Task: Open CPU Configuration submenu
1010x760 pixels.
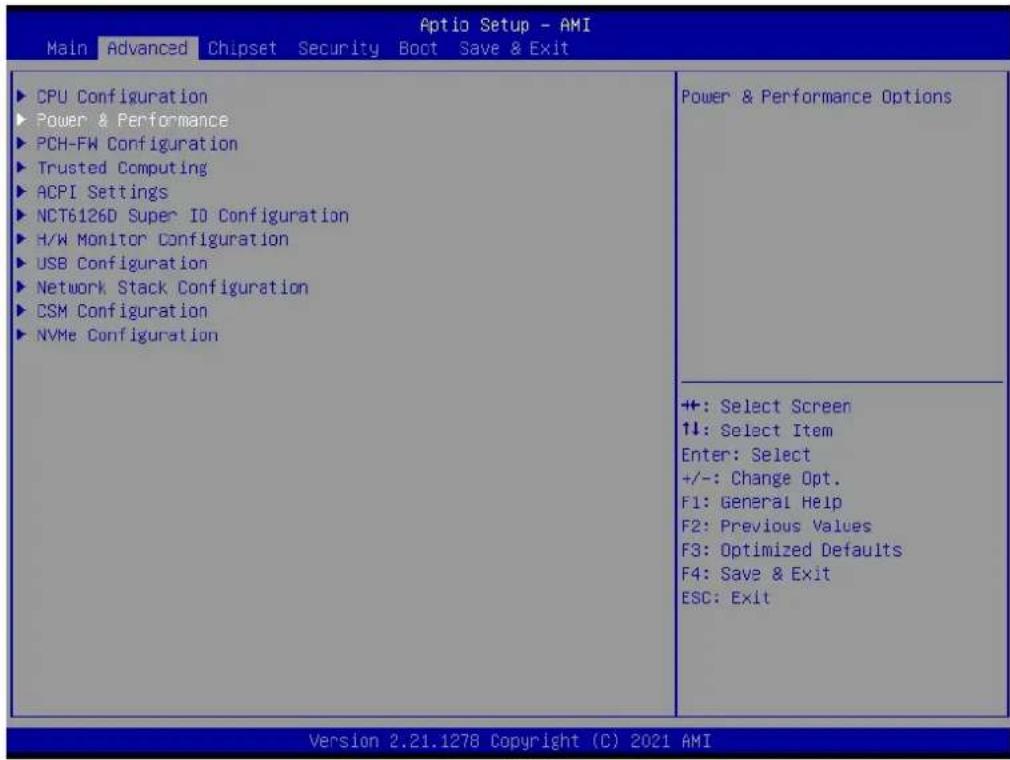Action: (122, 97)
